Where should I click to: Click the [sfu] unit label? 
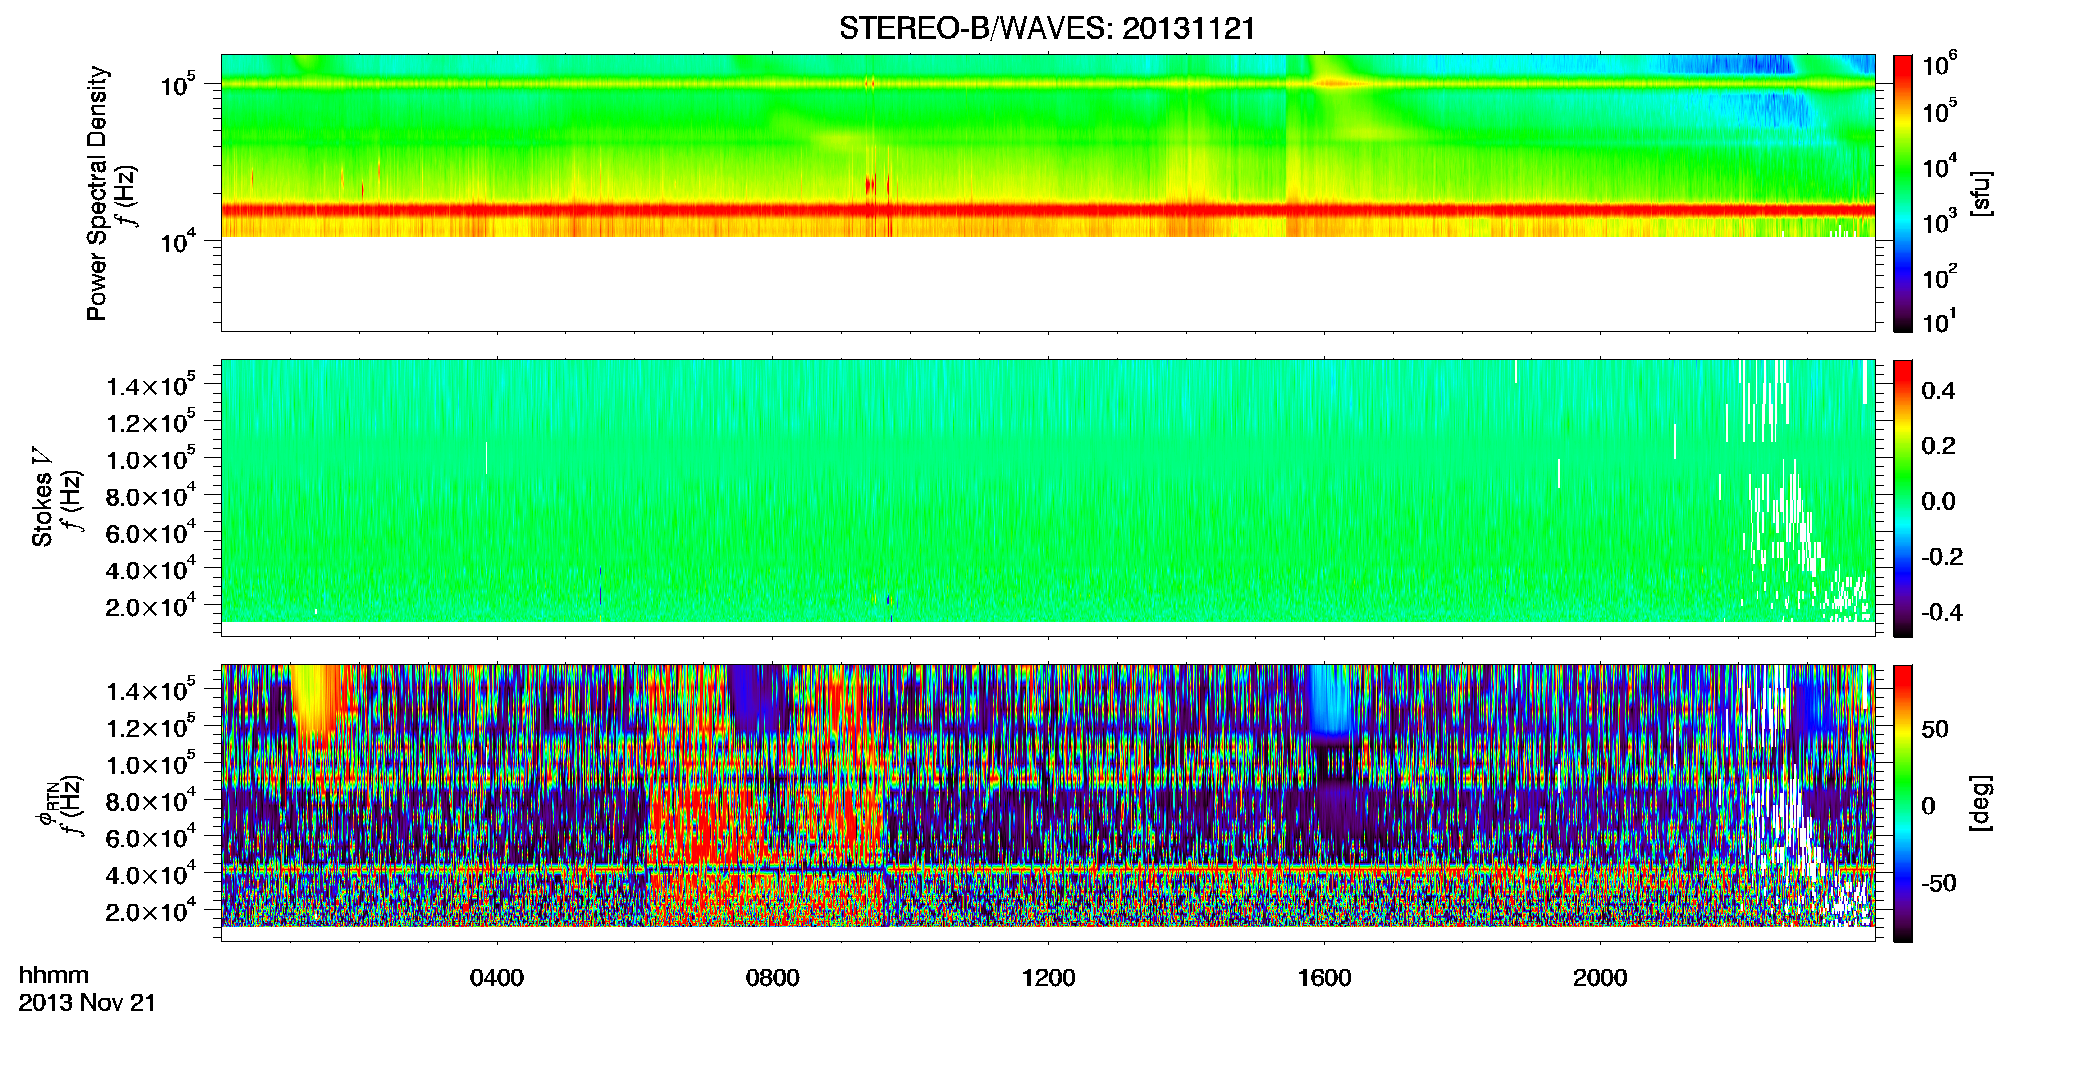(x=1981, y=194)
